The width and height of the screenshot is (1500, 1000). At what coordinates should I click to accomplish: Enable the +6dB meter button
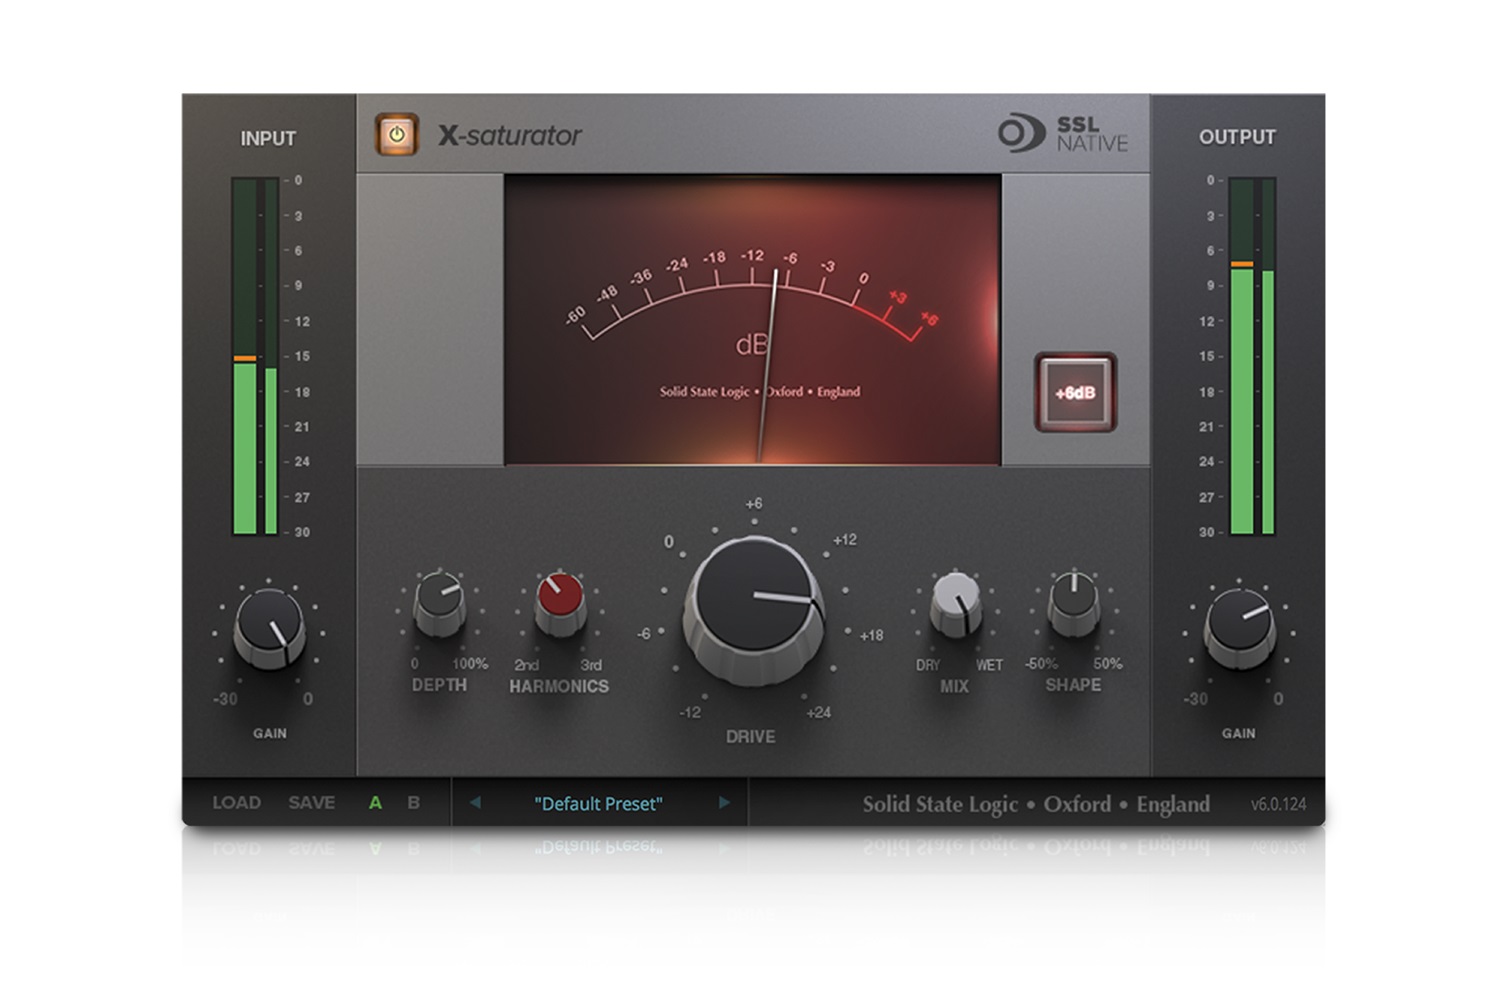pos(1075,392)
